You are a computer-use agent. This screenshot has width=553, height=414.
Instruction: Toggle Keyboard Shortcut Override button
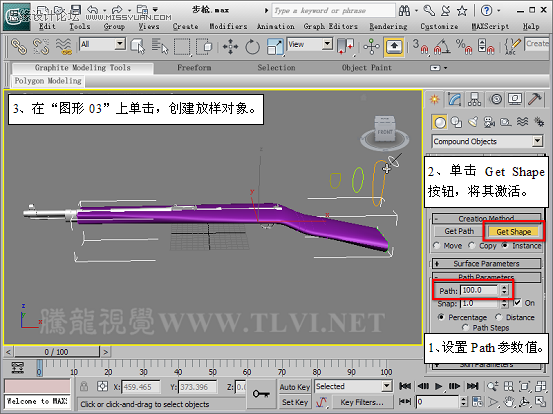[x=394, y=46]
